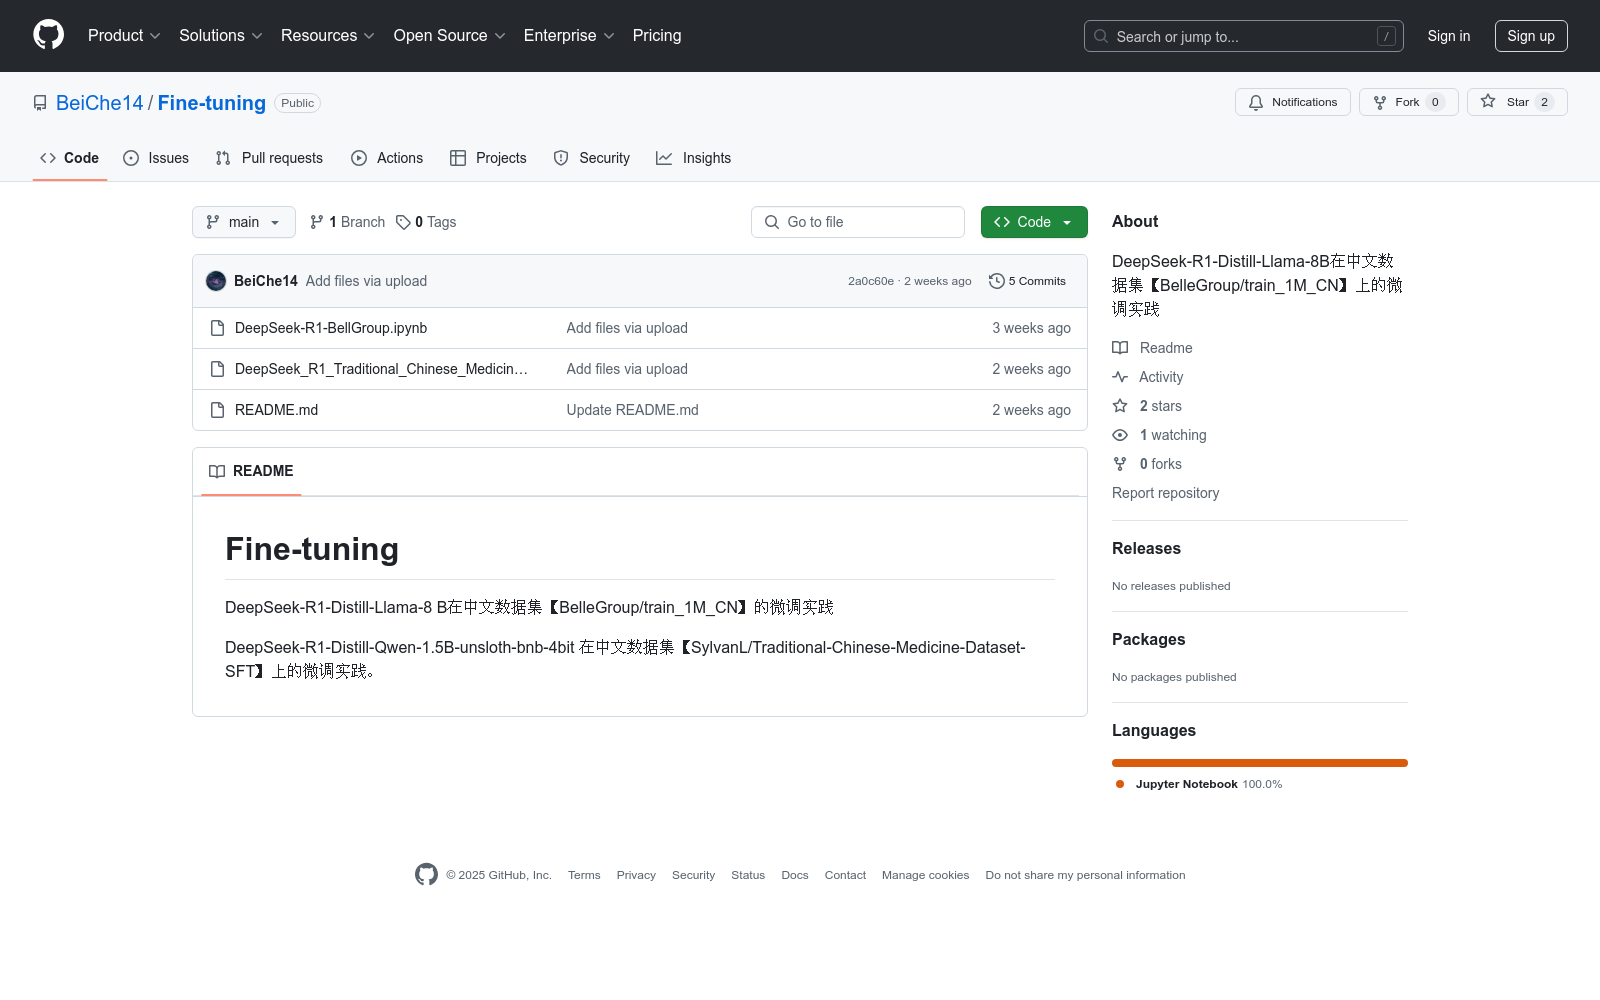The width and height of the screenshot is (1600, 1000).
Task: Go to the Pull requests tab
Action: coord(269,158)
